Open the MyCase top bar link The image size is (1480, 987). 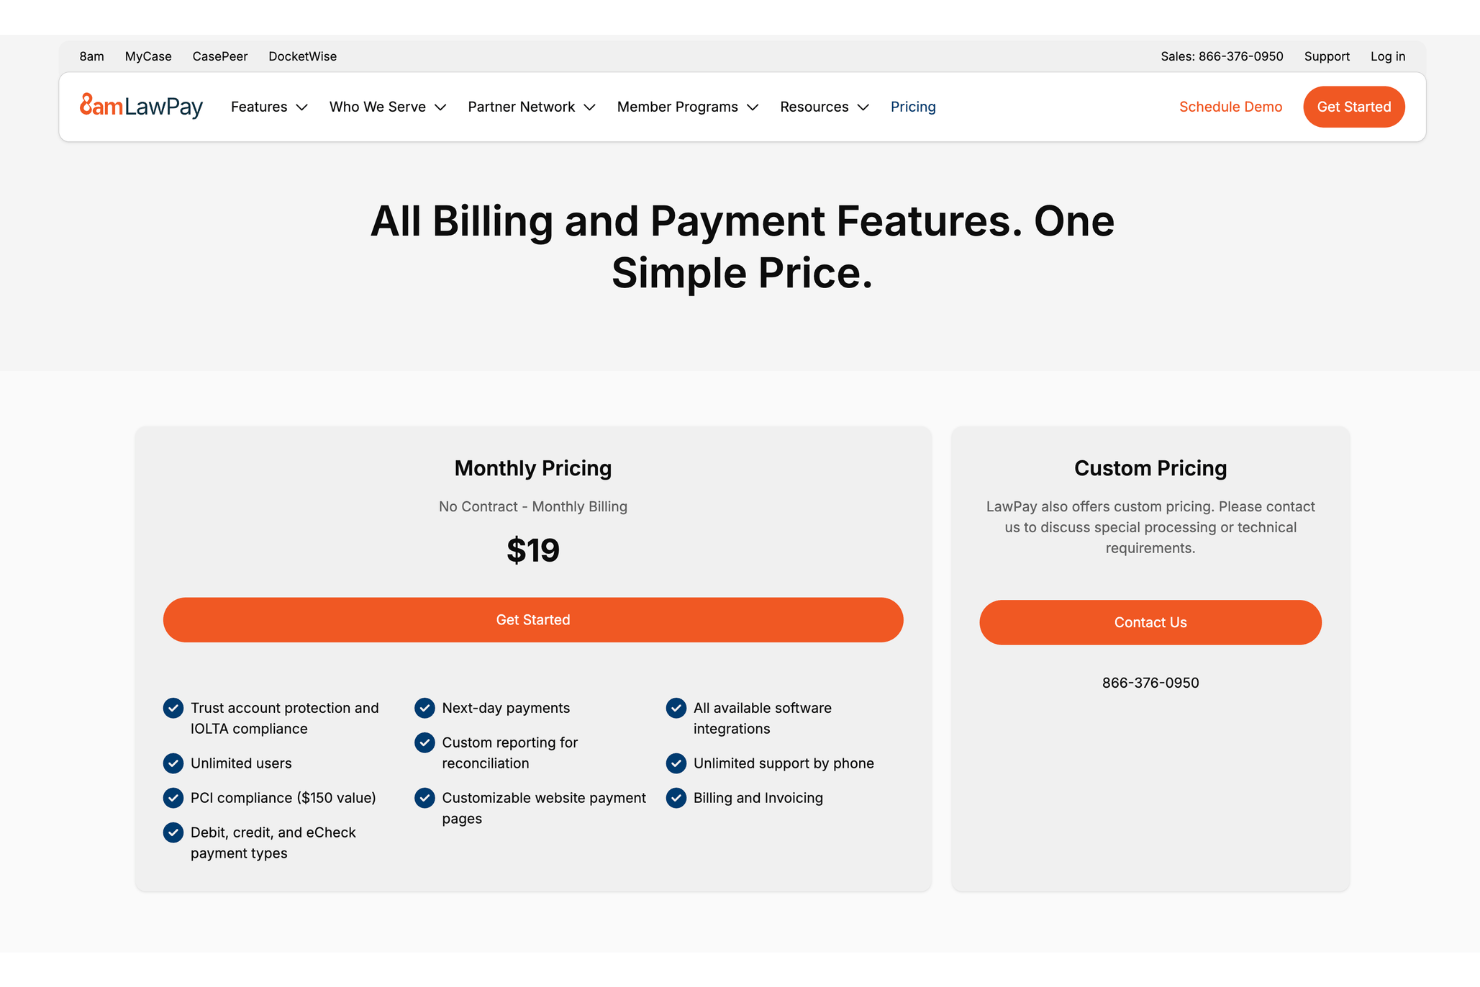coord(148,56)
